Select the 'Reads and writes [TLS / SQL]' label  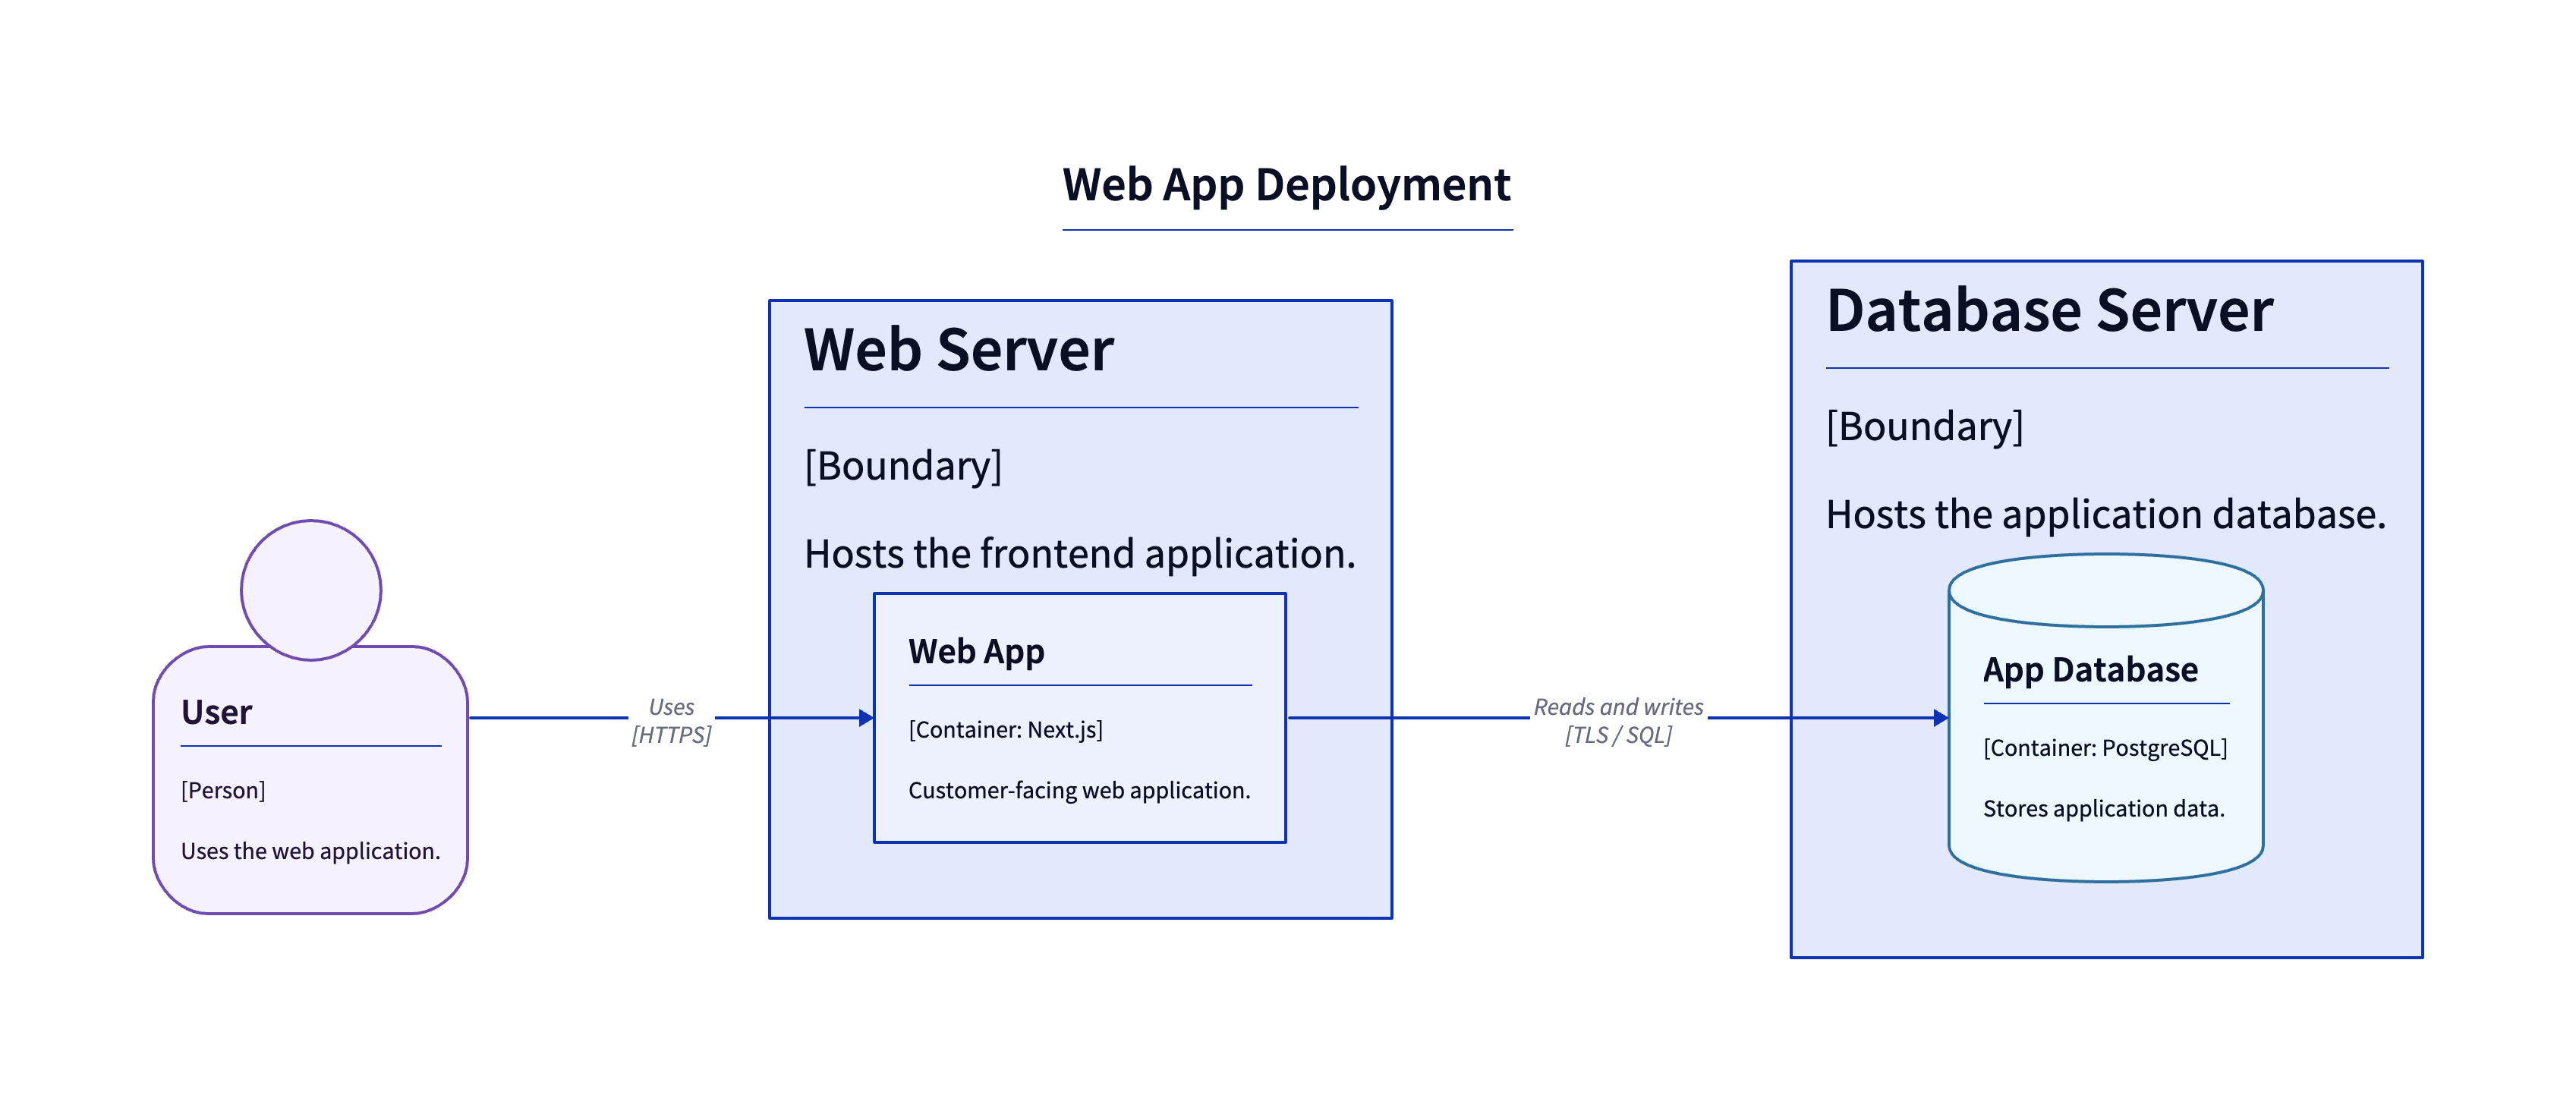coord(1618,720)
